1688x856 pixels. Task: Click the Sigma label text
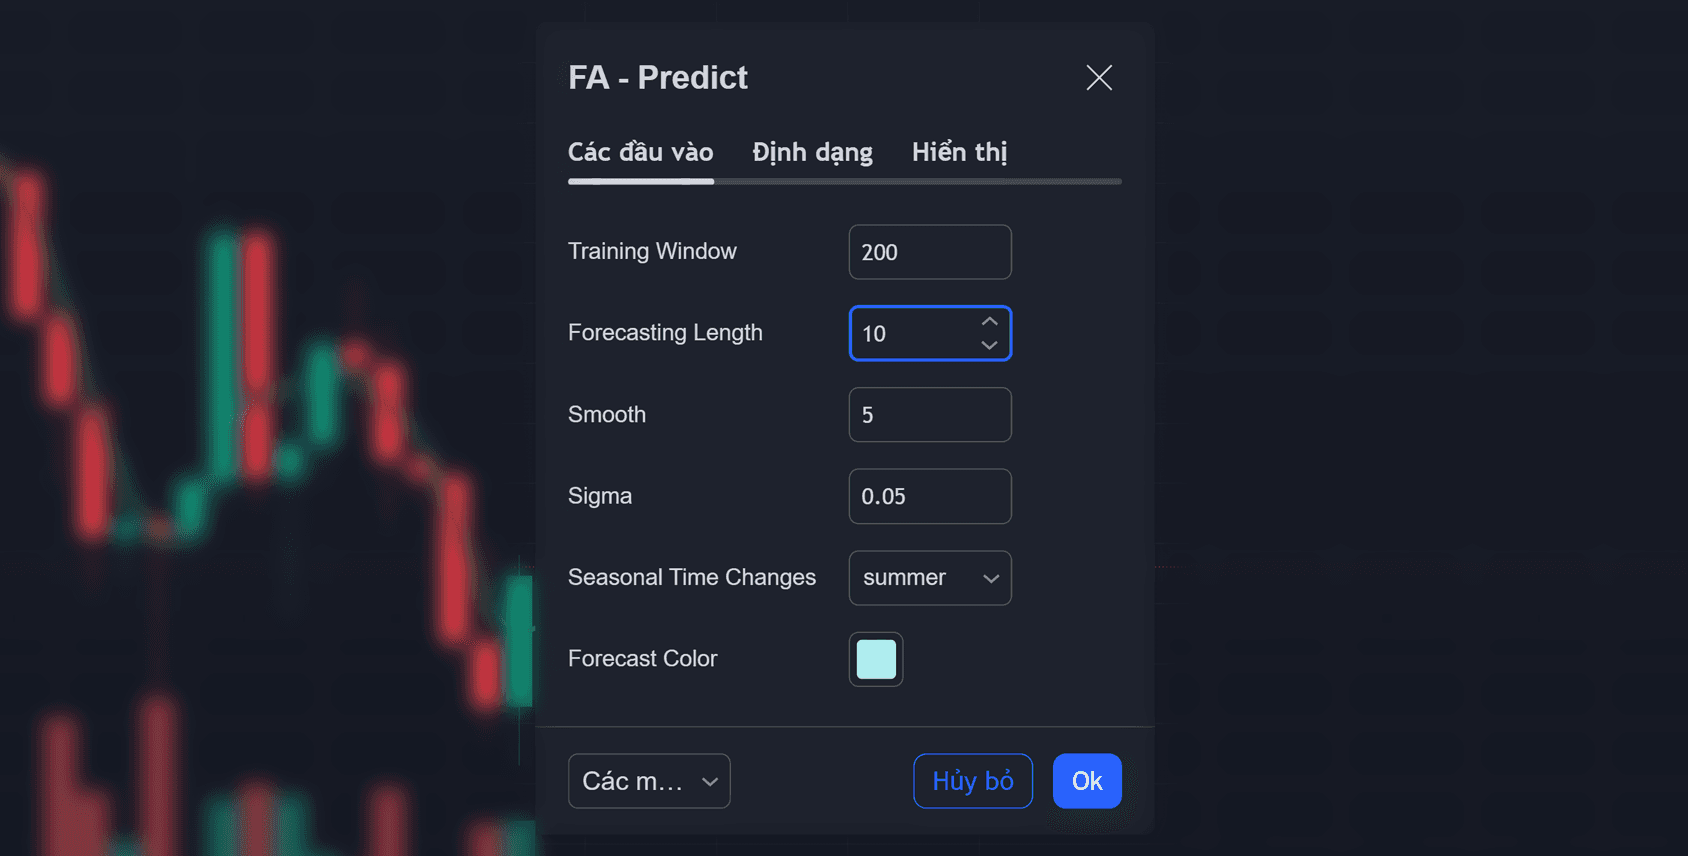(600, 496)
